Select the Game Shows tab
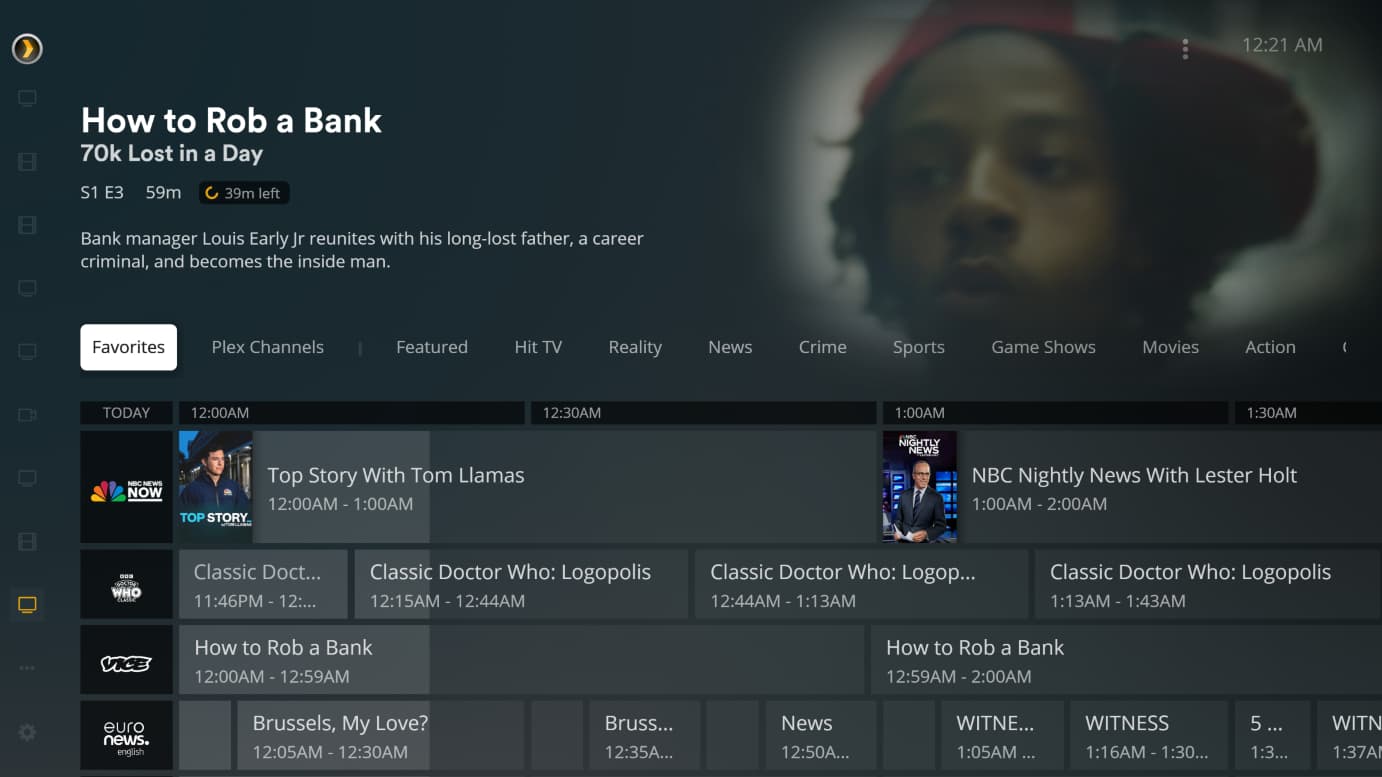Viewport: 1382px width, 777px height. (1043, 347)
